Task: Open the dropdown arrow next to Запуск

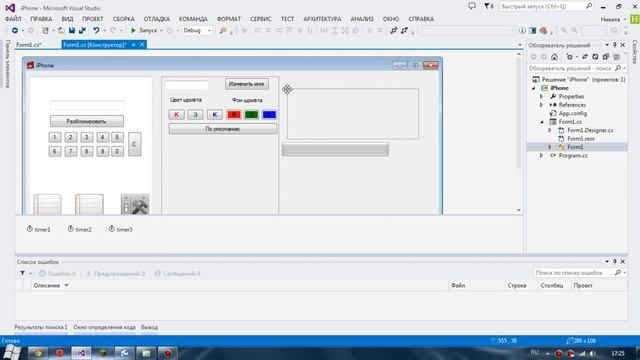Action: (x=162, y=31)
